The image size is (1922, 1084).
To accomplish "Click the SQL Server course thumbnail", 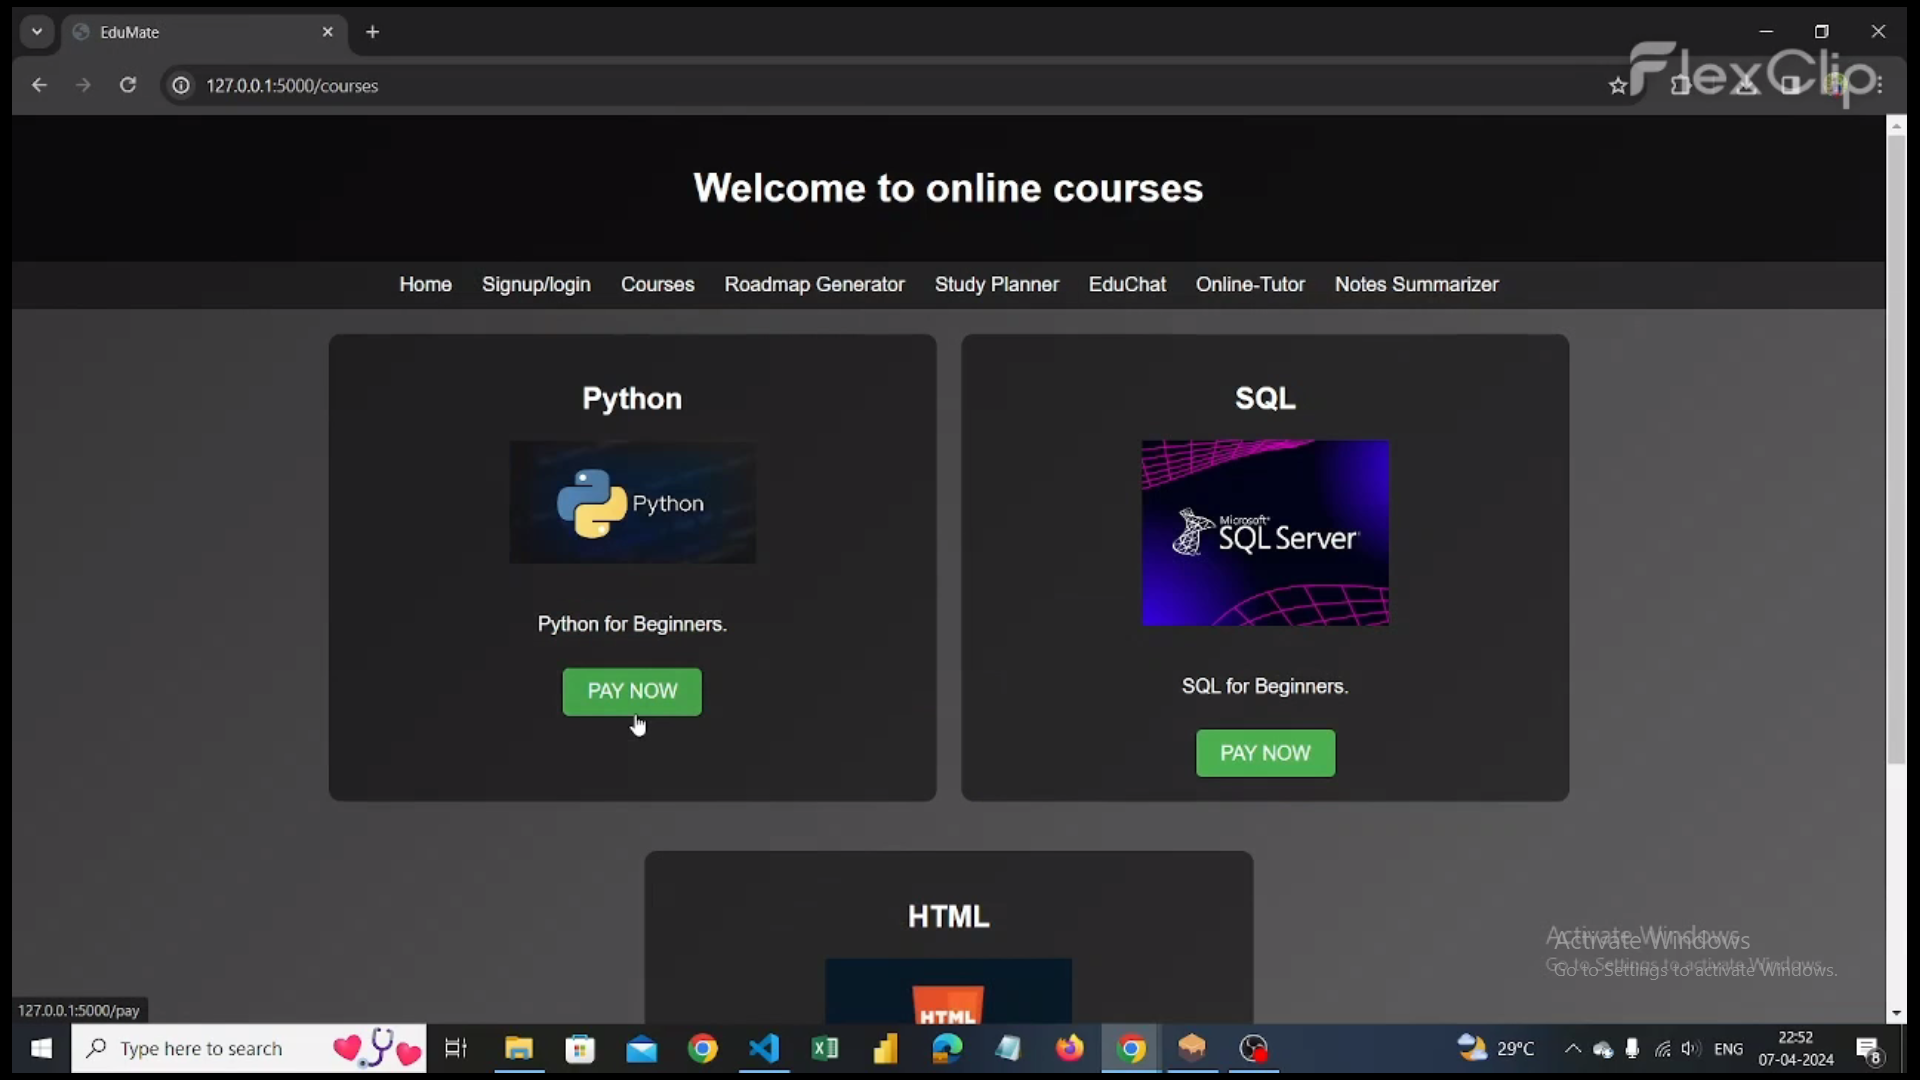I will tap(1266, 534).
